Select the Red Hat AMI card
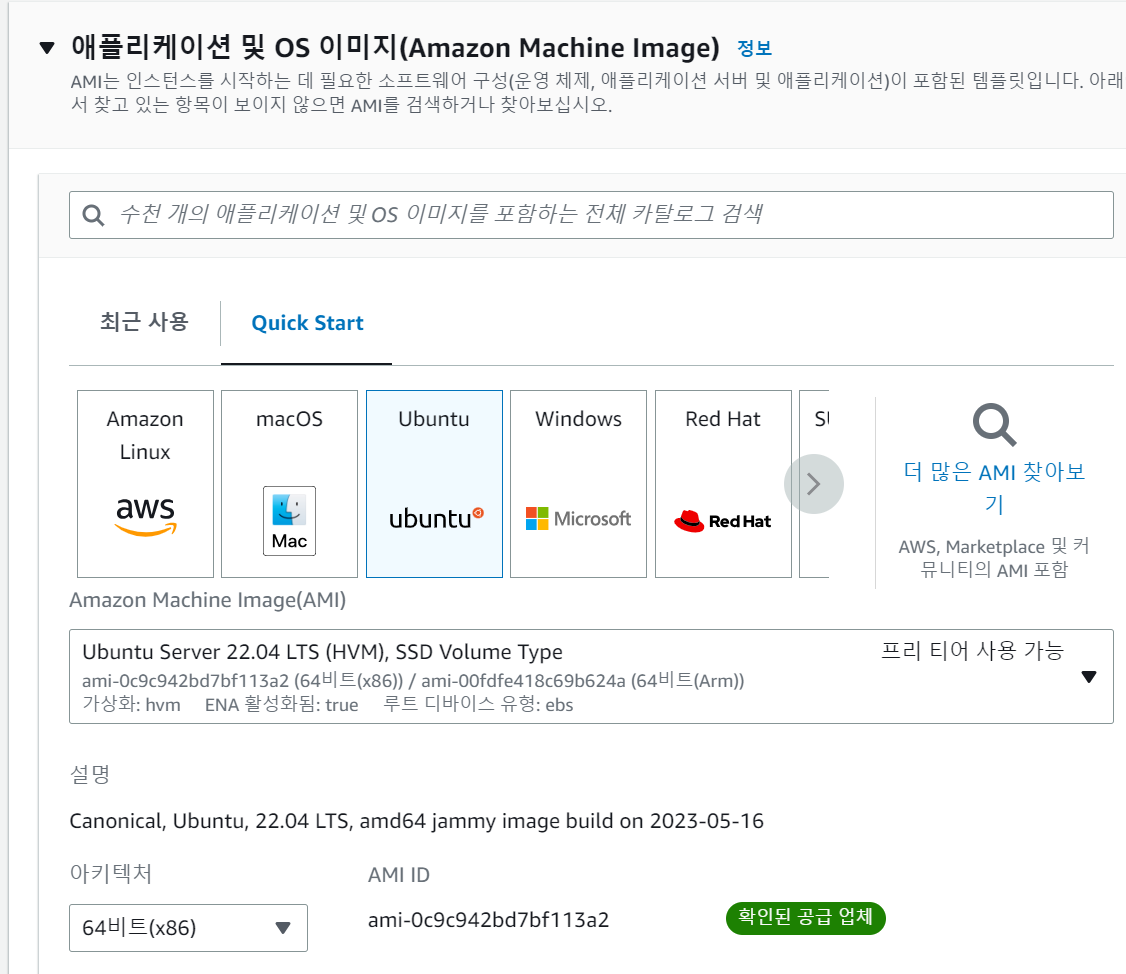 [723, 483]
